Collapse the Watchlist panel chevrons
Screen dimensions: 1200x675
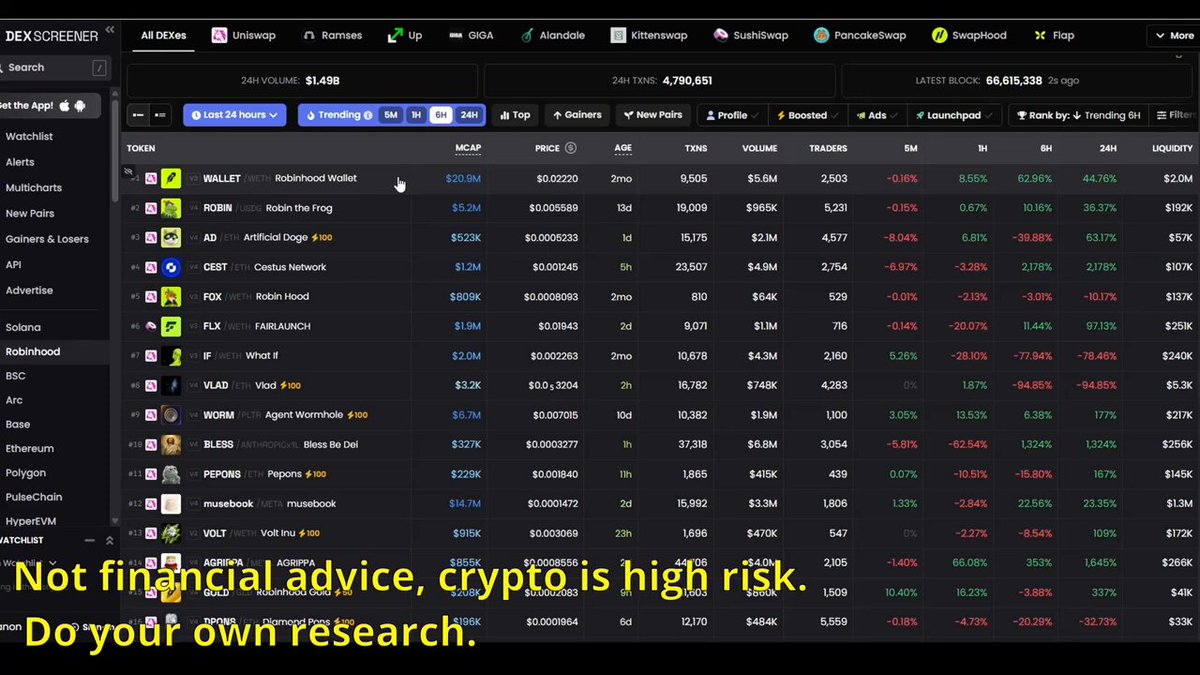tap(109, 540)
